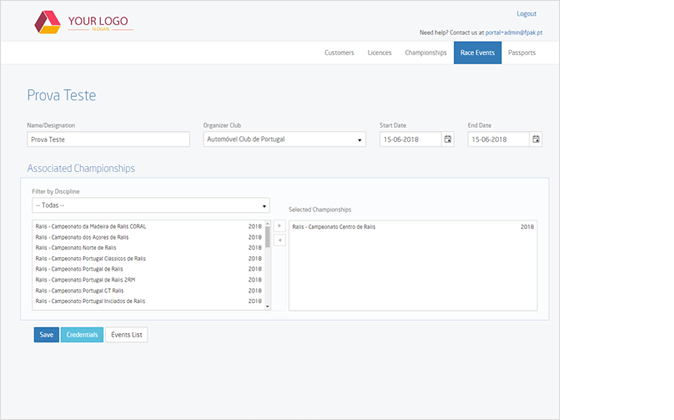Click the championship list scroll down arrow
Image resolution: width=674 pixels, height=420 pixels.
point(267,306)
